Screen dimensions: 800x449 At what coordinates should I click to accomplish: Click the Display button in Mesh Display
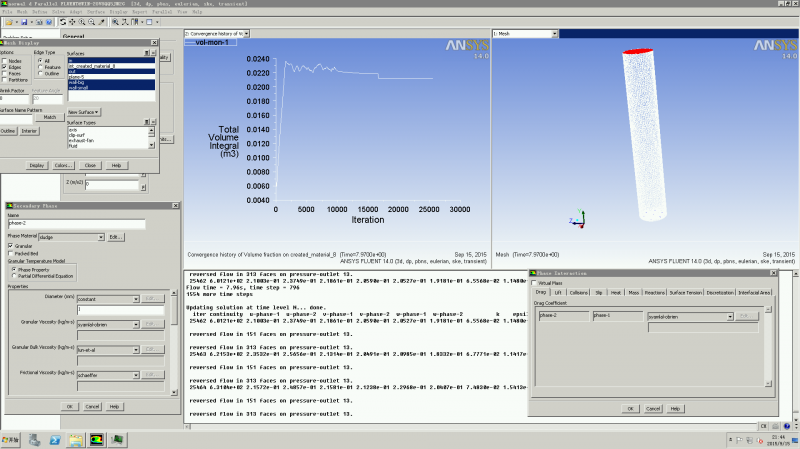tap(36, 165)
